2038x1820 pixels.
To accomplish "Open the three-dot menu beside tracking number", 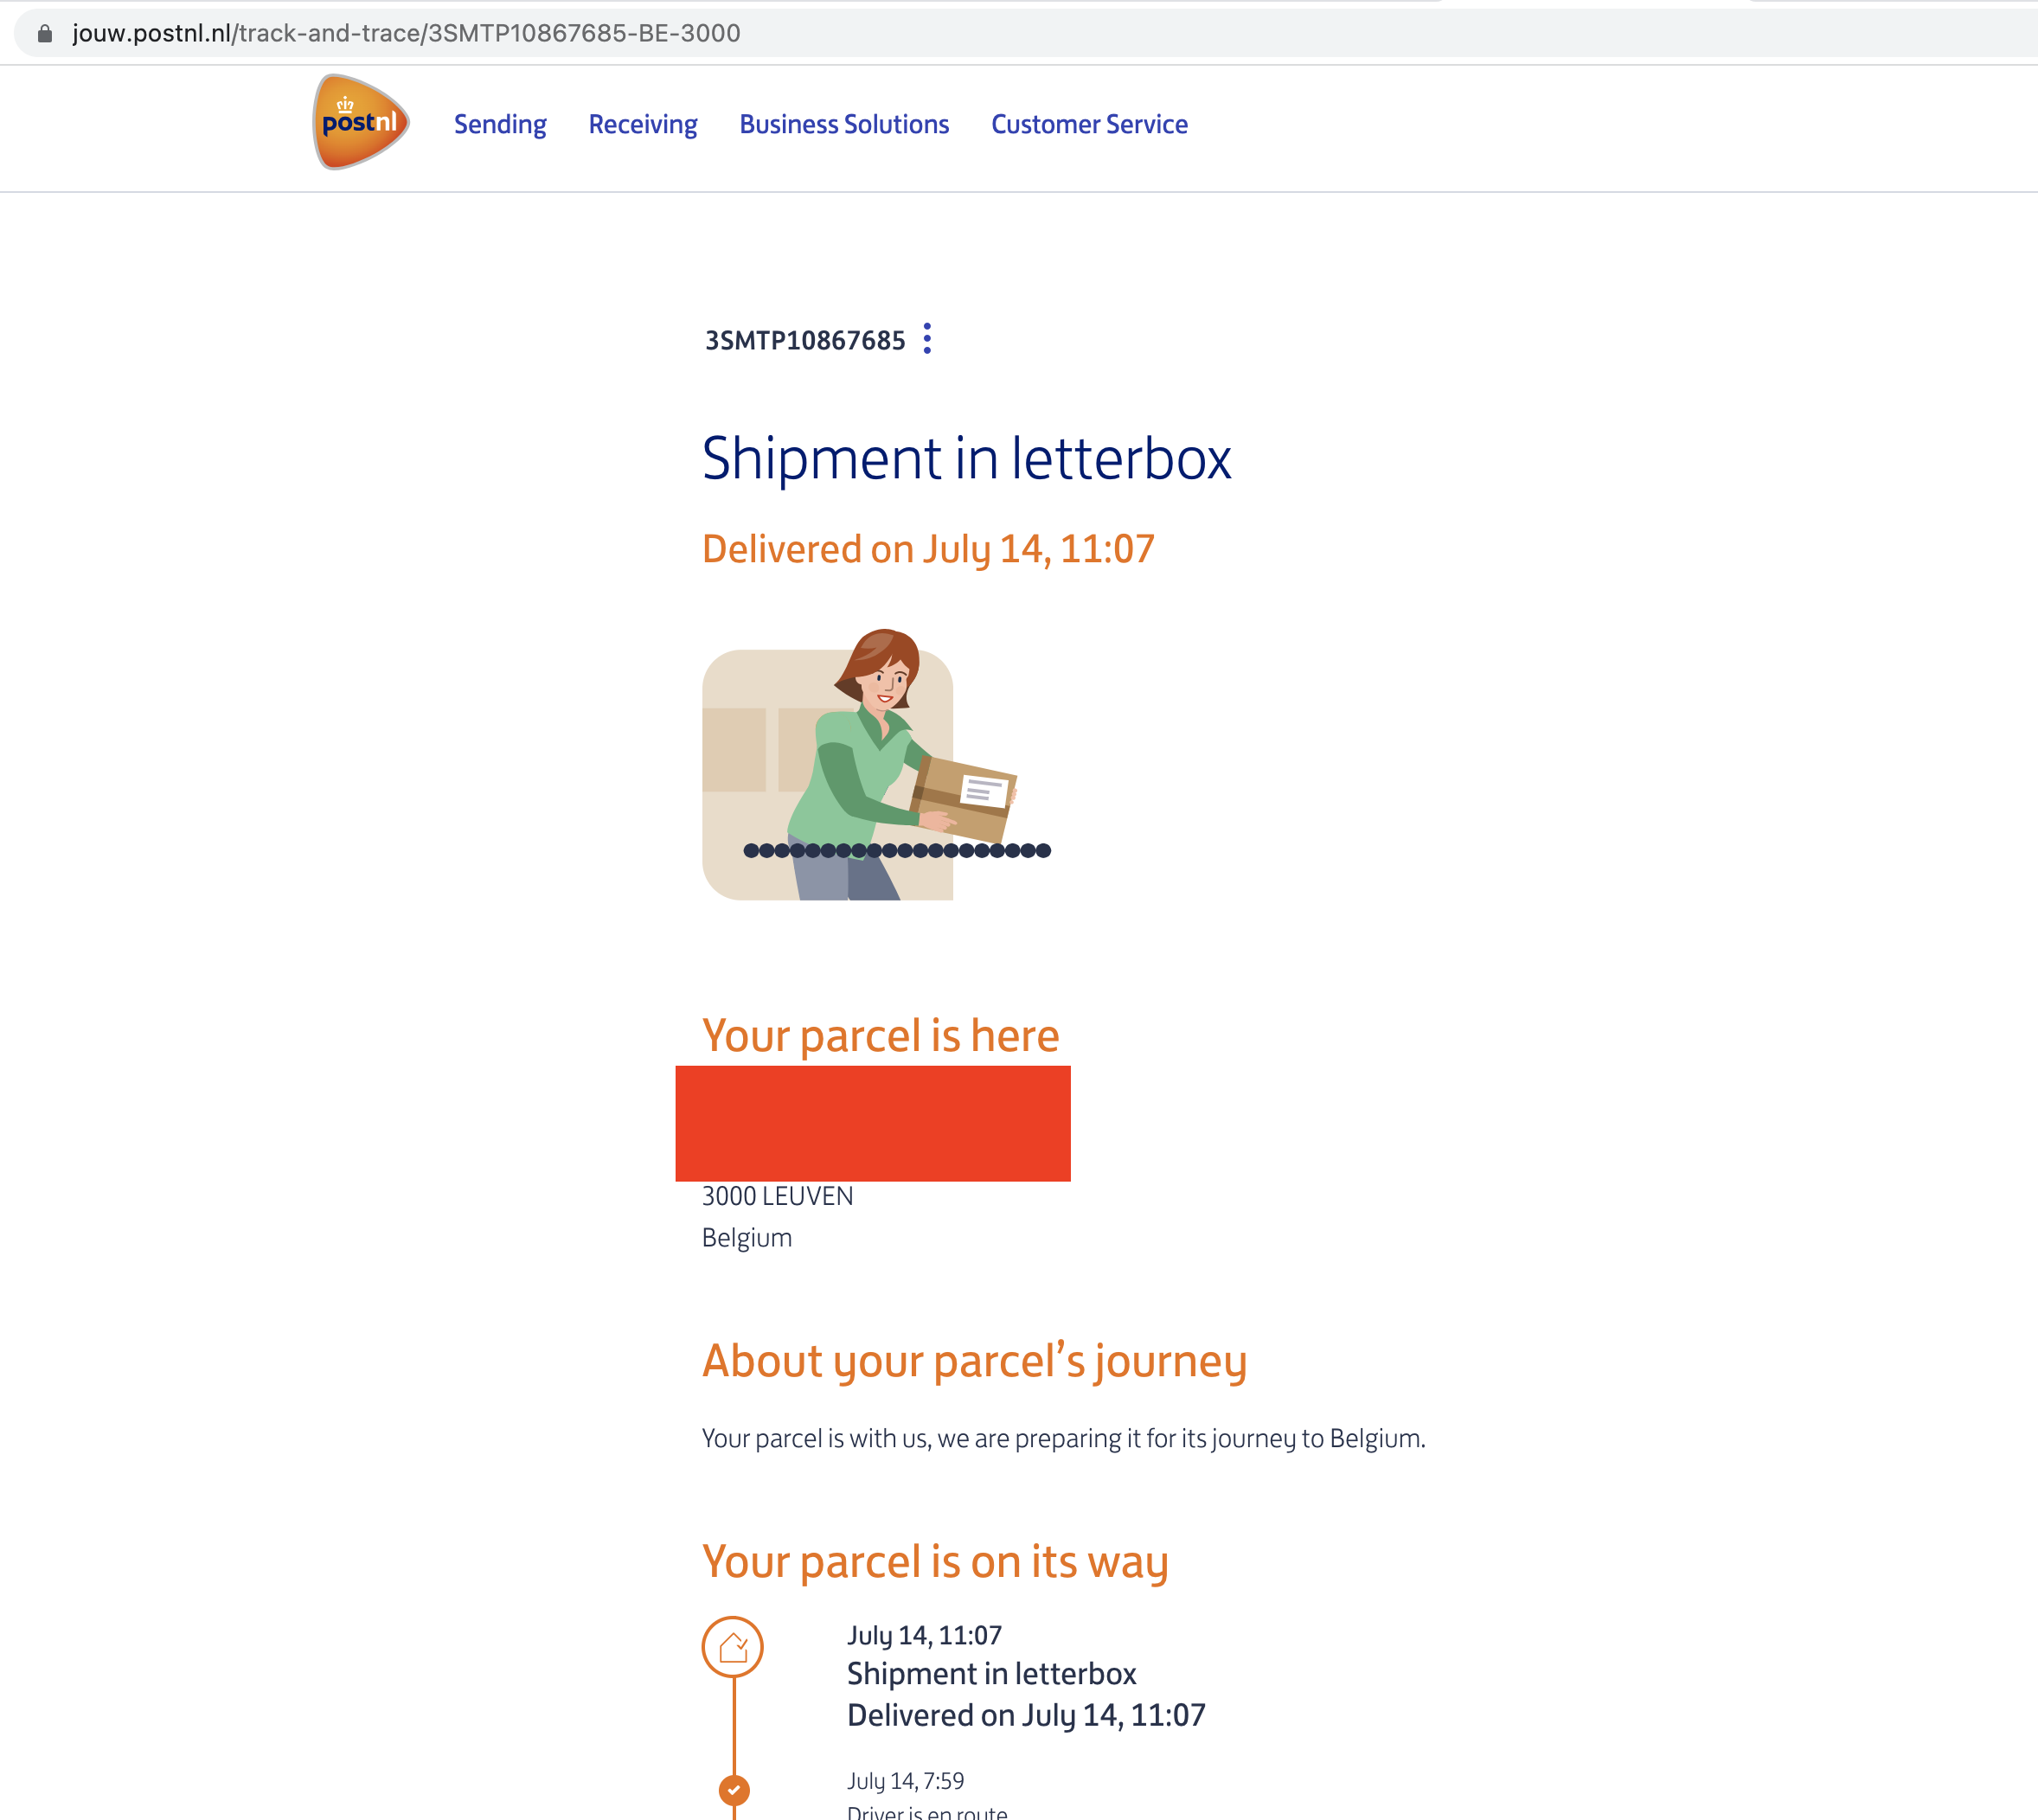I will coord(929,340).
